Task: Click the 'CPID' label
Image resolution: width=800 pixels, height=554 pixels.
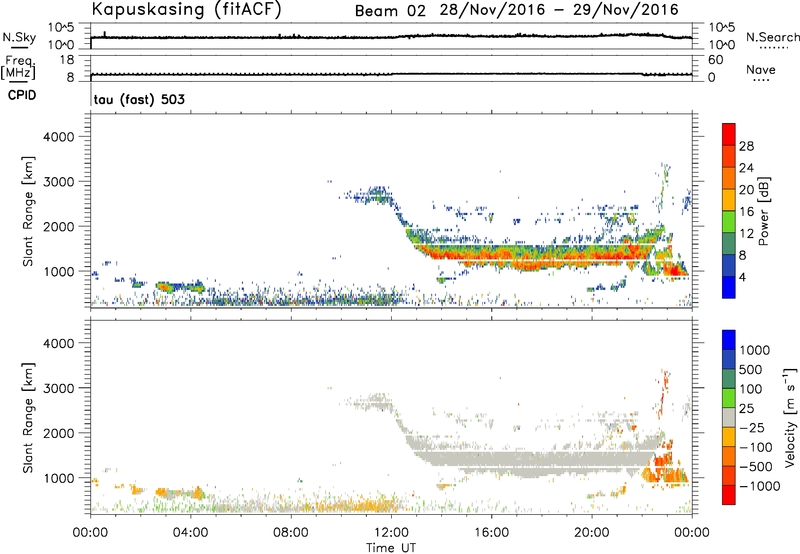Action: click(x=22, y=95)
